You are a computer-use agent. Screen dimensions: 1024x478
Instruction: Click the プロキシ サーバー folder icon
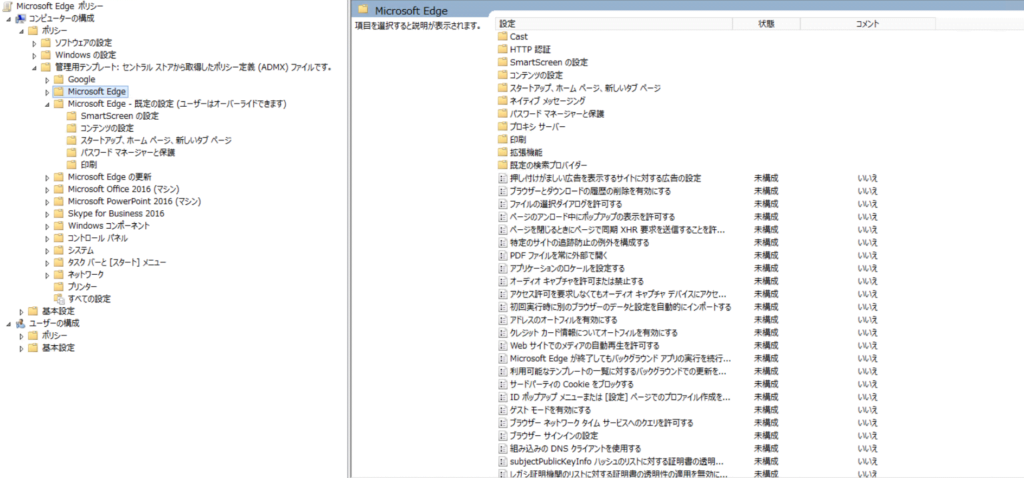coord(502,127)
